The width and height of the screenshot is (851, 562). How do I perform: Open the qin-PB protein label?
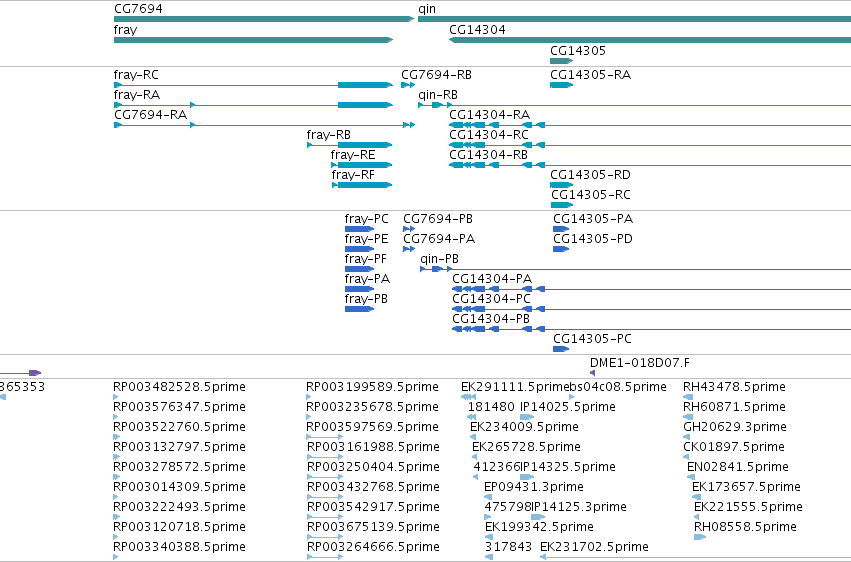[440, 259]
